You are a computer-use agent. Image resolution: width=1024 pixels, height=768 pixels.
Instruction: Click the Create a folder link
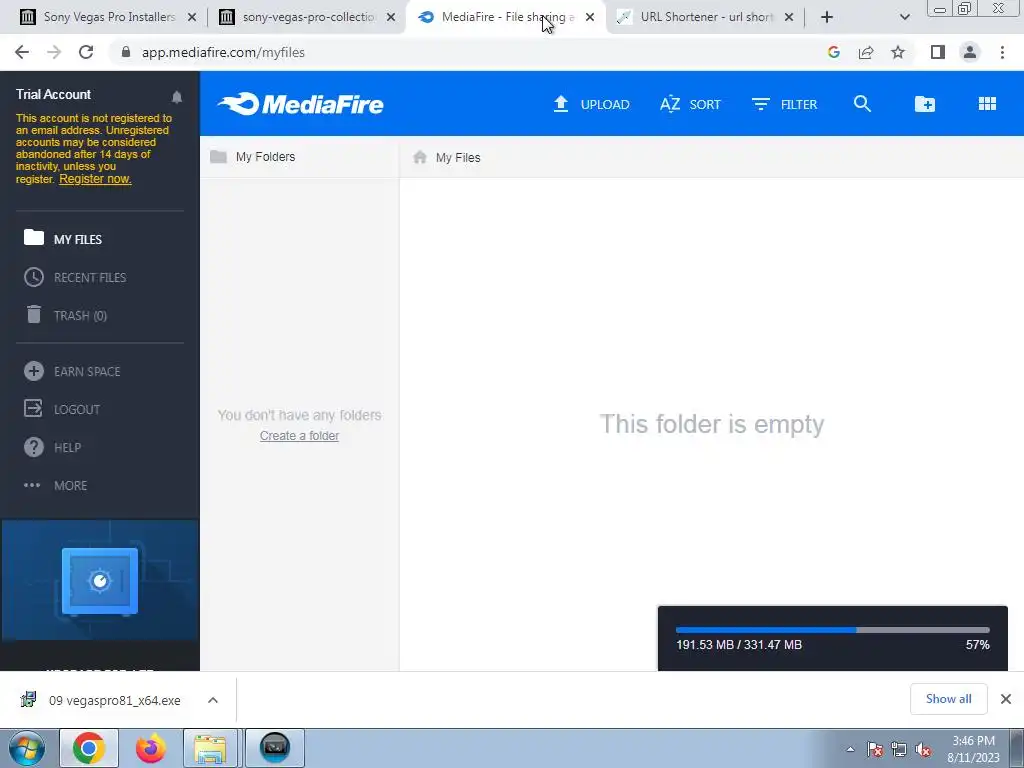click(299, 436)
